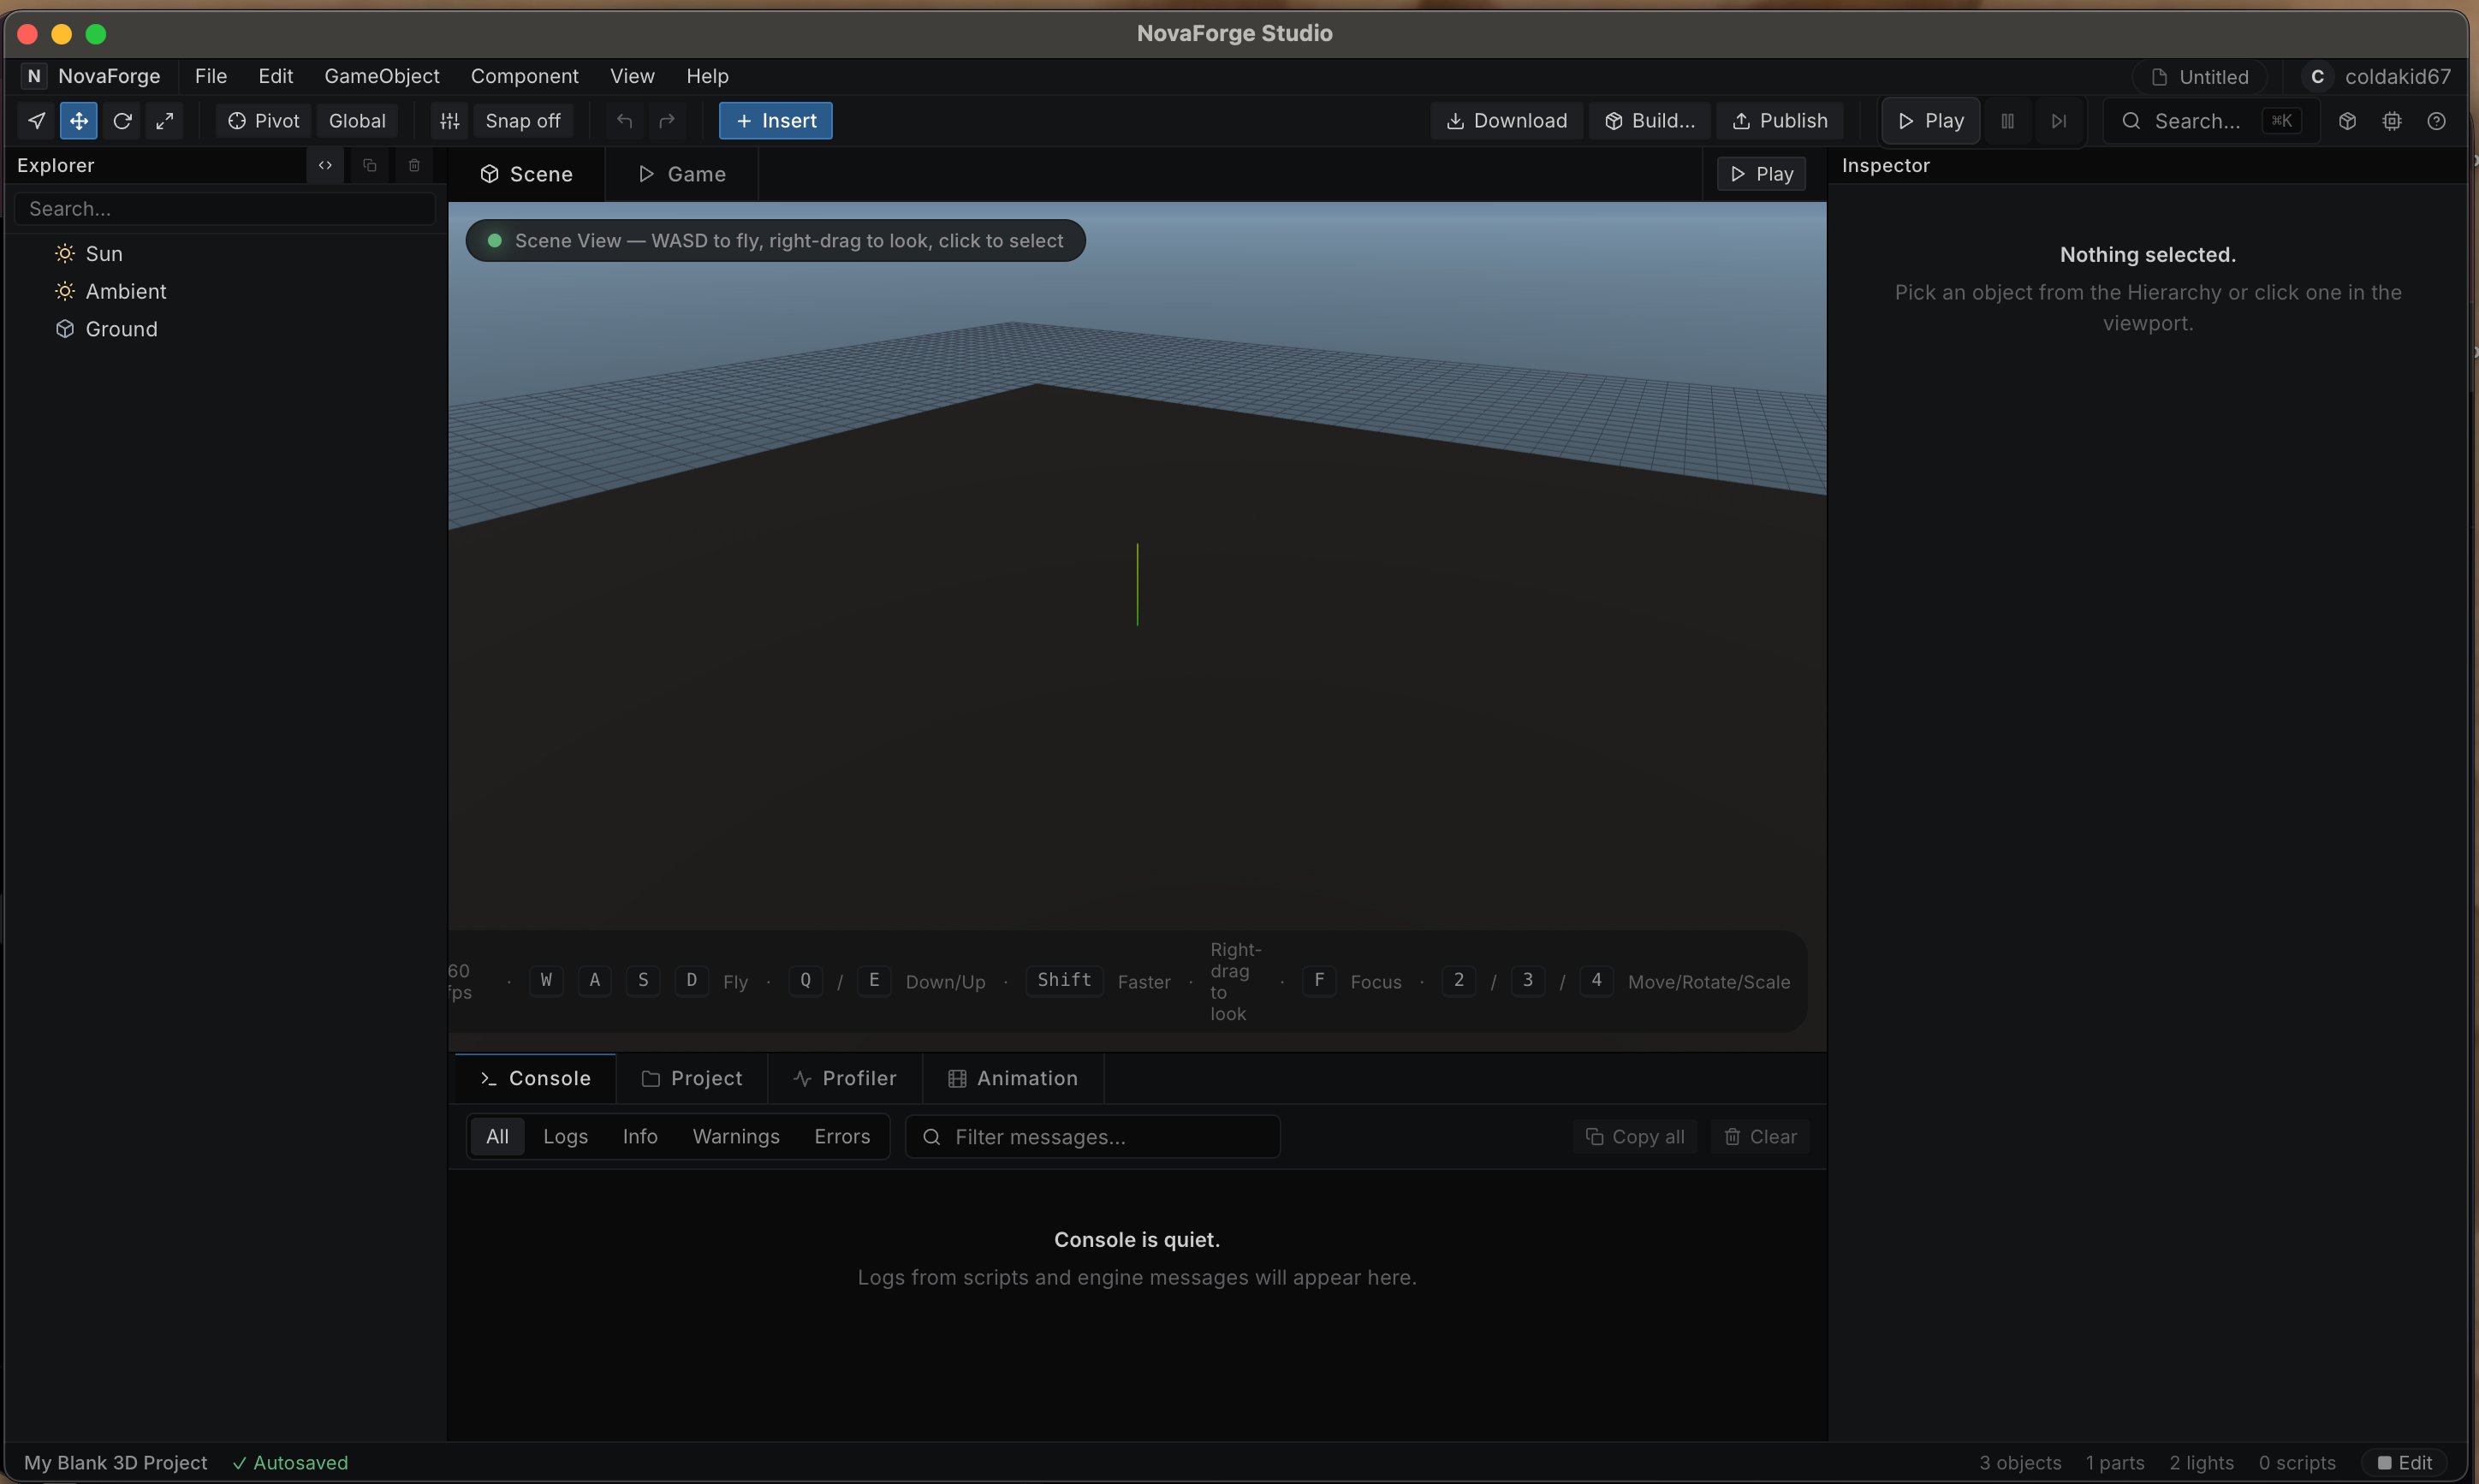
Task: Select the pointer select tool
Action: [x=36, y=121]
